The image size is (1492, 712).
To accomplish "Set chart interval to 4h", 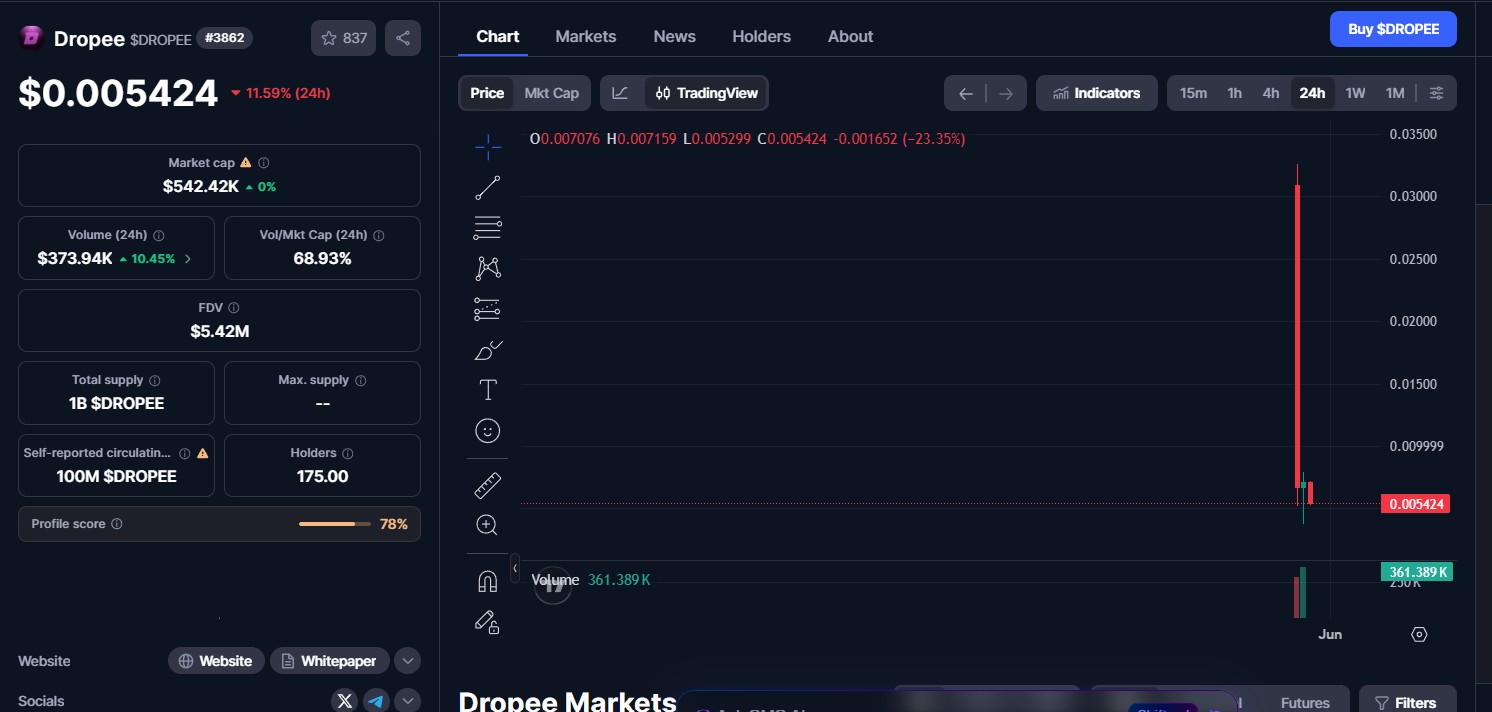I will (x=1271, y=93).
